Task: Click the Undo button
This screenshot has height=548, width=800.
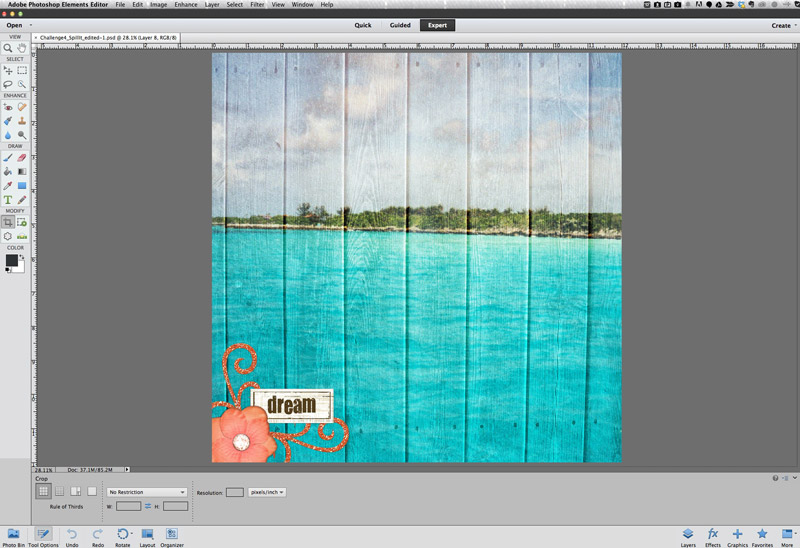Action: [x=72, y=534]
